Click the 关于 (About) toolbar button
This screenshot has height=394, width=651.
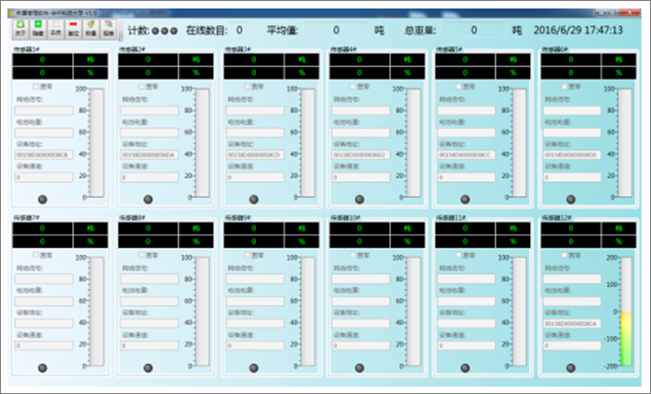[x=20, y=29]
